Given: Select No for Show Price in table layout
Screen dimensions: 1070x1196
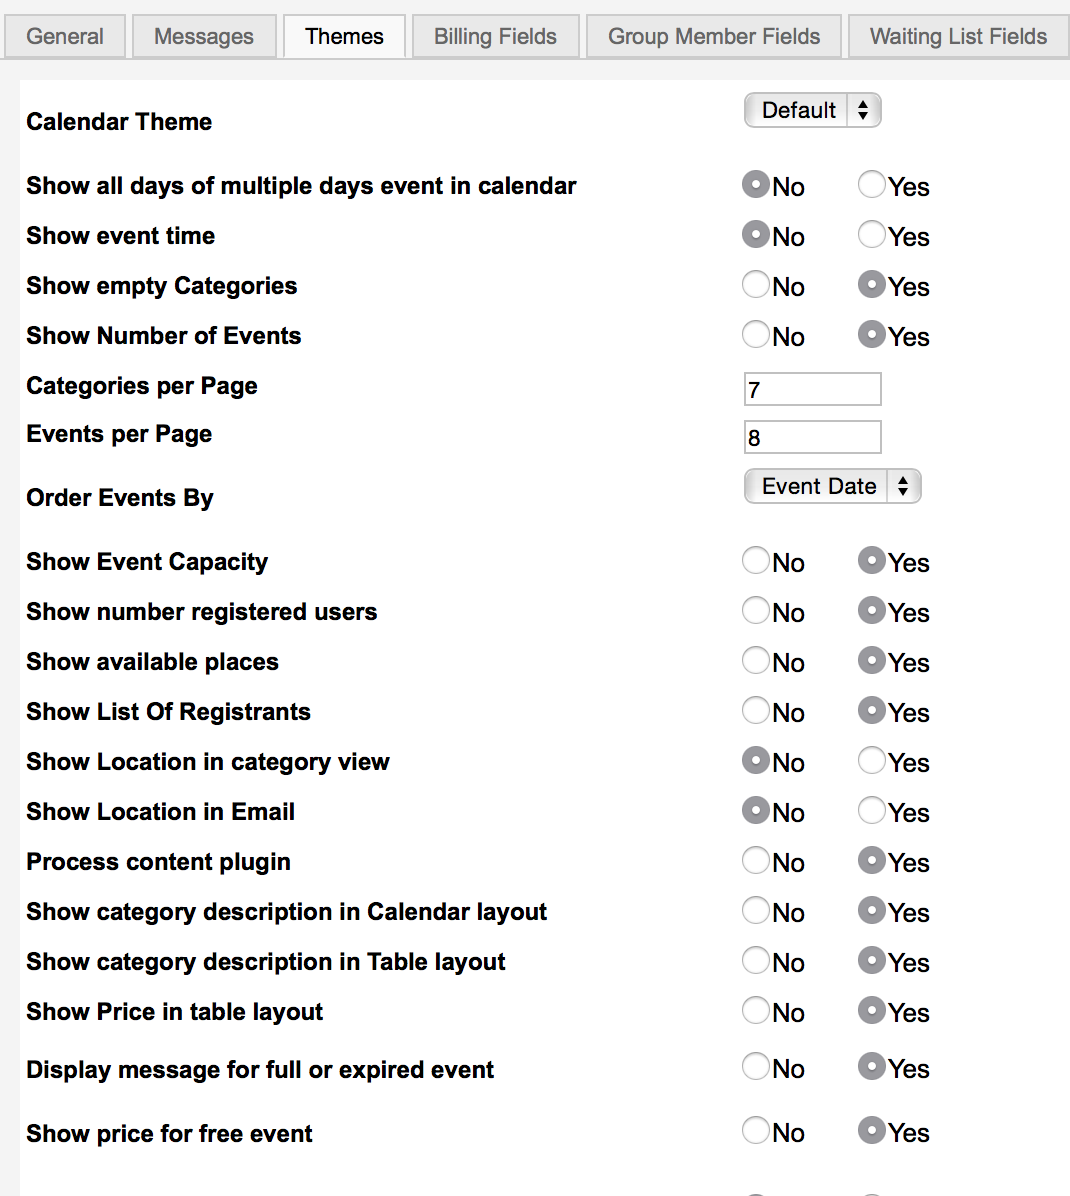Looking at the screenshot, I should [x=756, y=1011].
